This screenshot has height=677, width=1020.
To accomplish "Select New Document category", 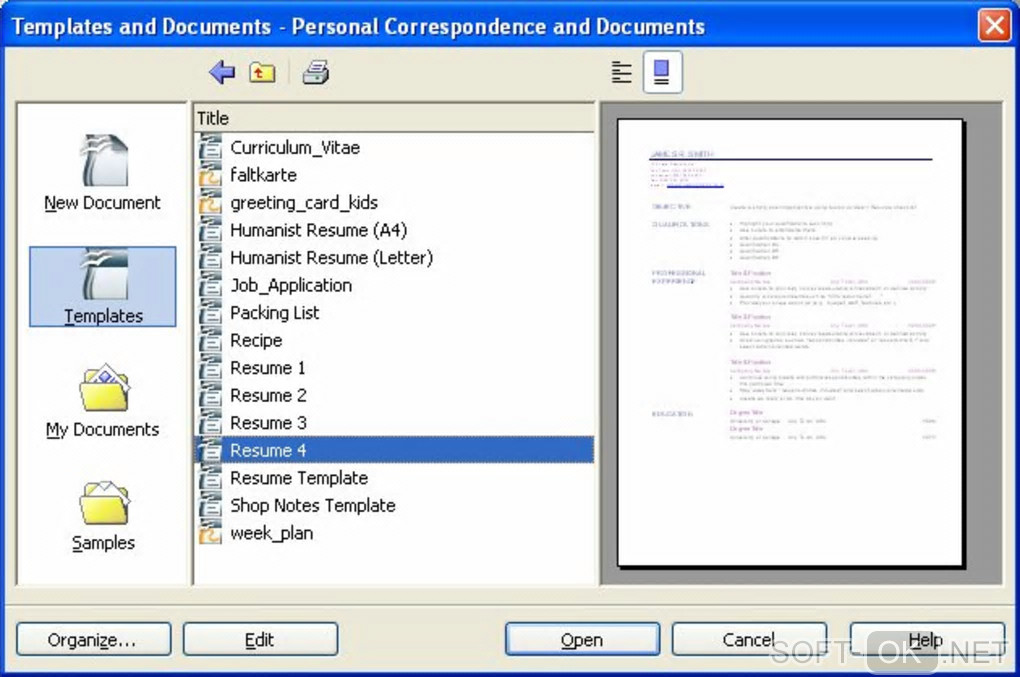I will [x=102, y=172].
